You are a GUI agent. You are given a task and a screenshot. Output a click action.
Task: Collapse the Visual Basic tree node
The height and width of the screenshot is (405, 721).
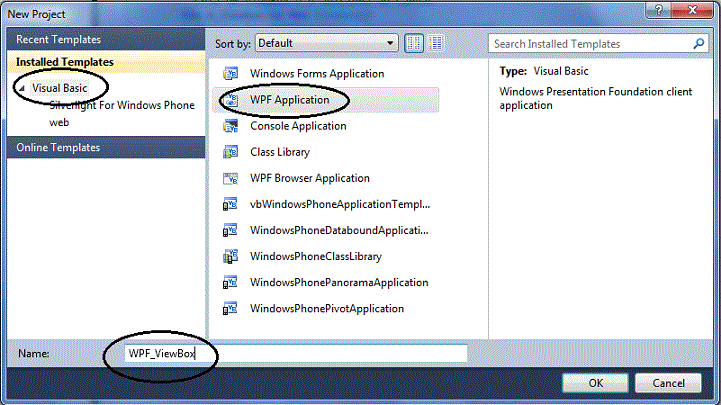click(x=22, y=88)
